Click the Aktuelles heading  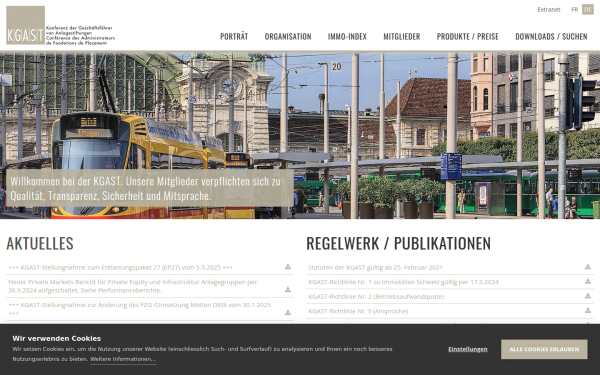click(40, 243)
